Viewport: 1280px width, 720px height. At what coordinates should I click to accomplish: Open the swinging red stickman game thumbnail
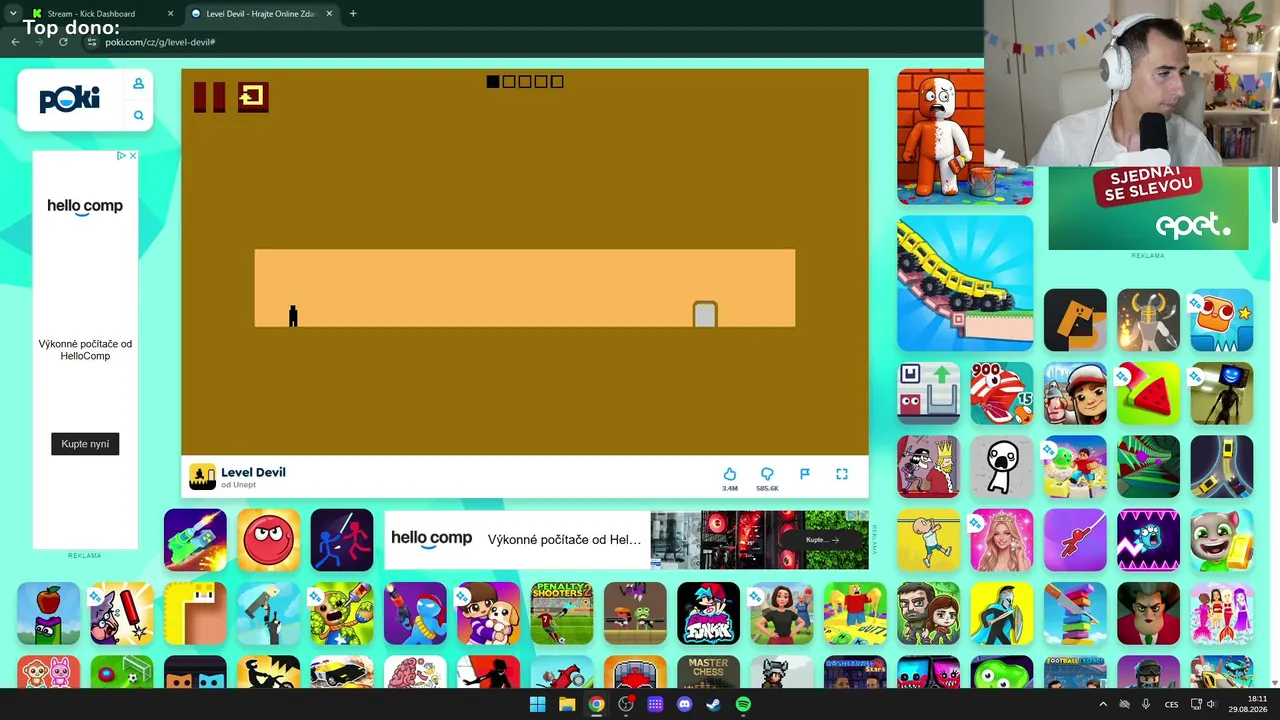coord(1075,540)
